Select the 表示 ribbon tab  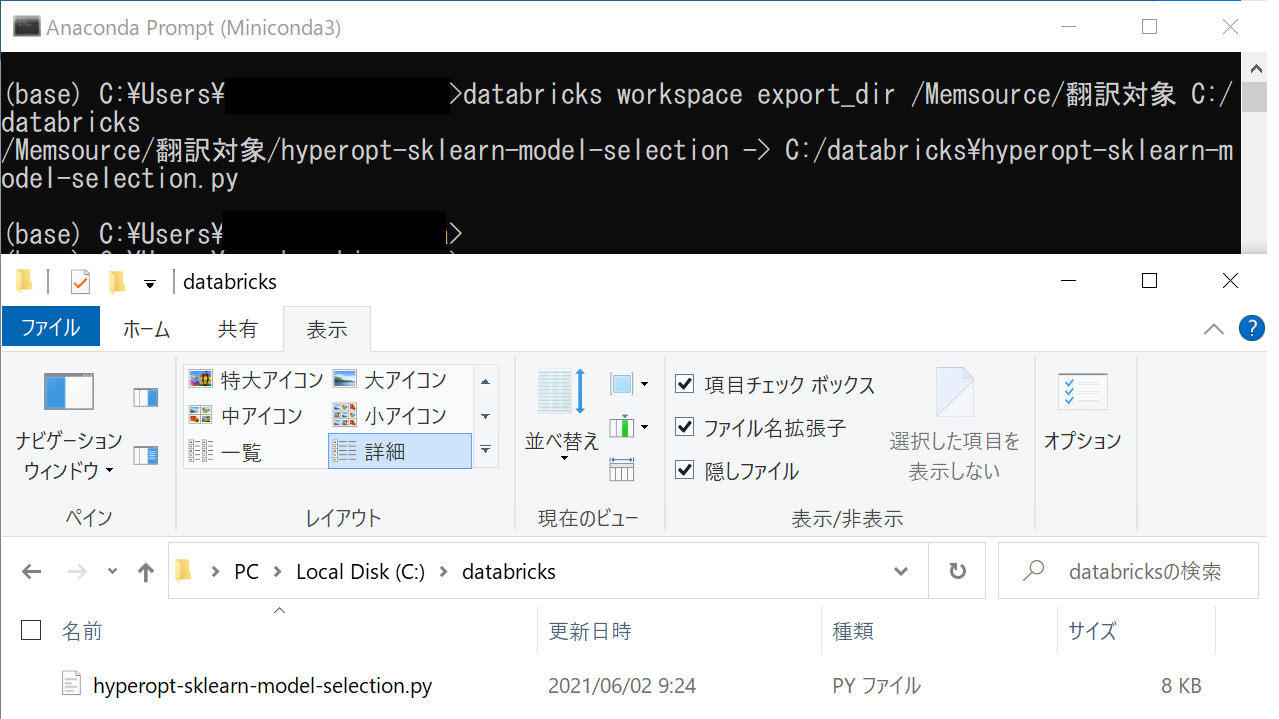pos(327,329)
